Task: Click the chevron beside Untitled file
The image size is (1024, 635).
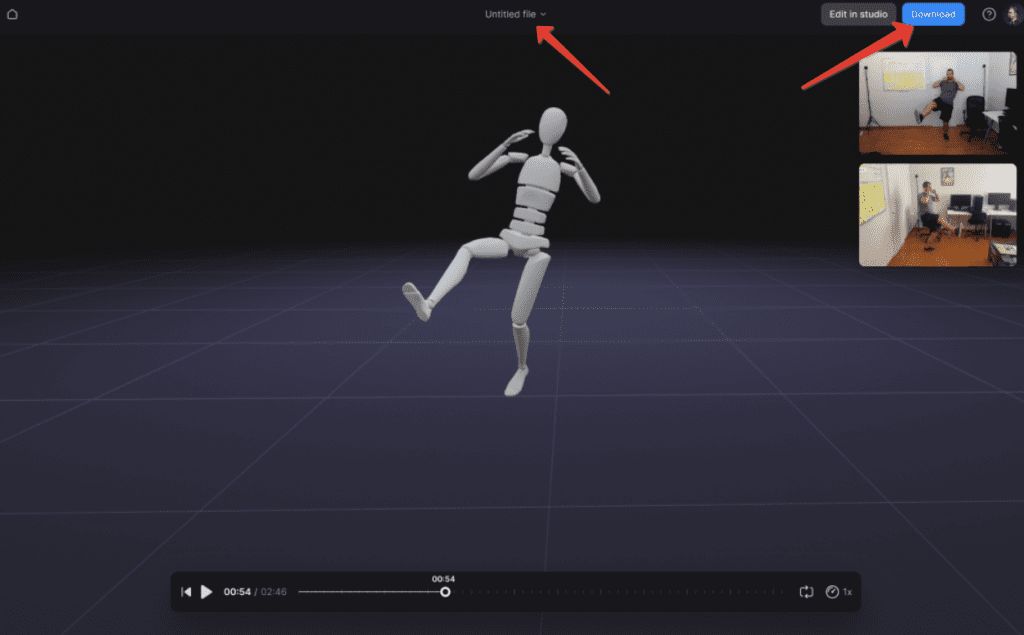Action: tap(543, 14)
